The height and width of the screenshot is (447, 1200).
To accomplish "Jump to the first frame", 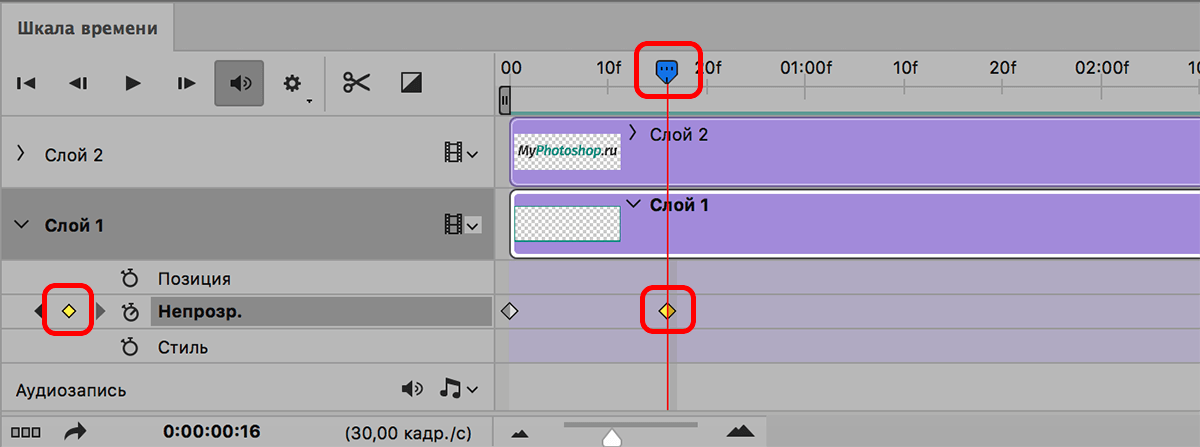I will point(27,84).
